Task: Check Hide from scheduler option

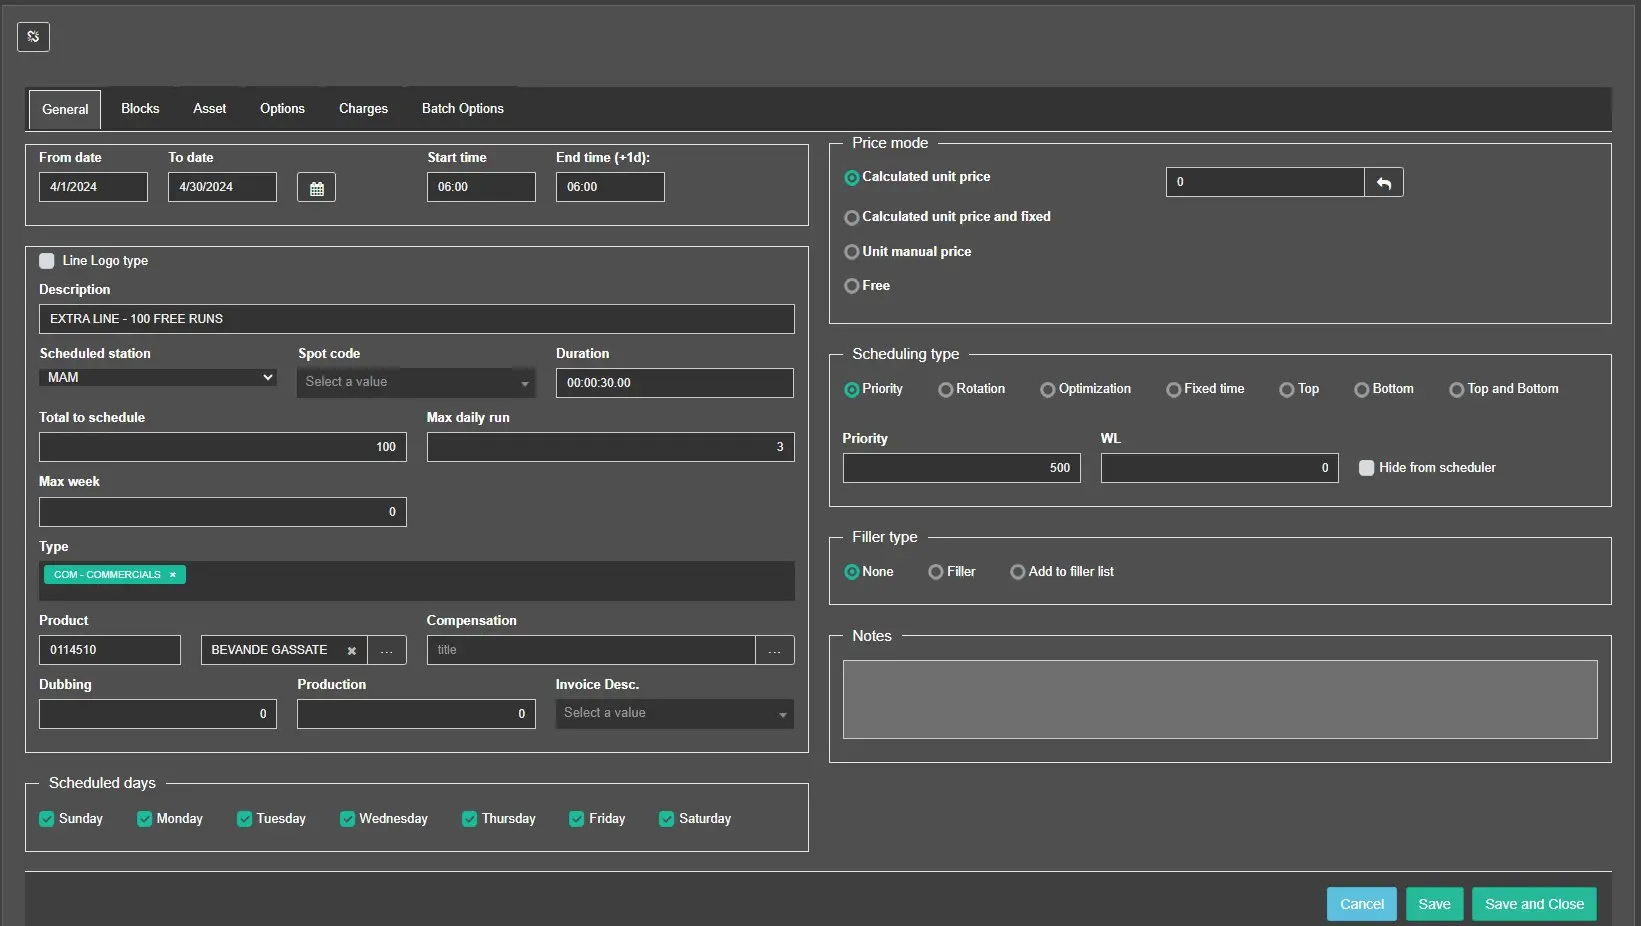Action: click(x=1366, y=468)
